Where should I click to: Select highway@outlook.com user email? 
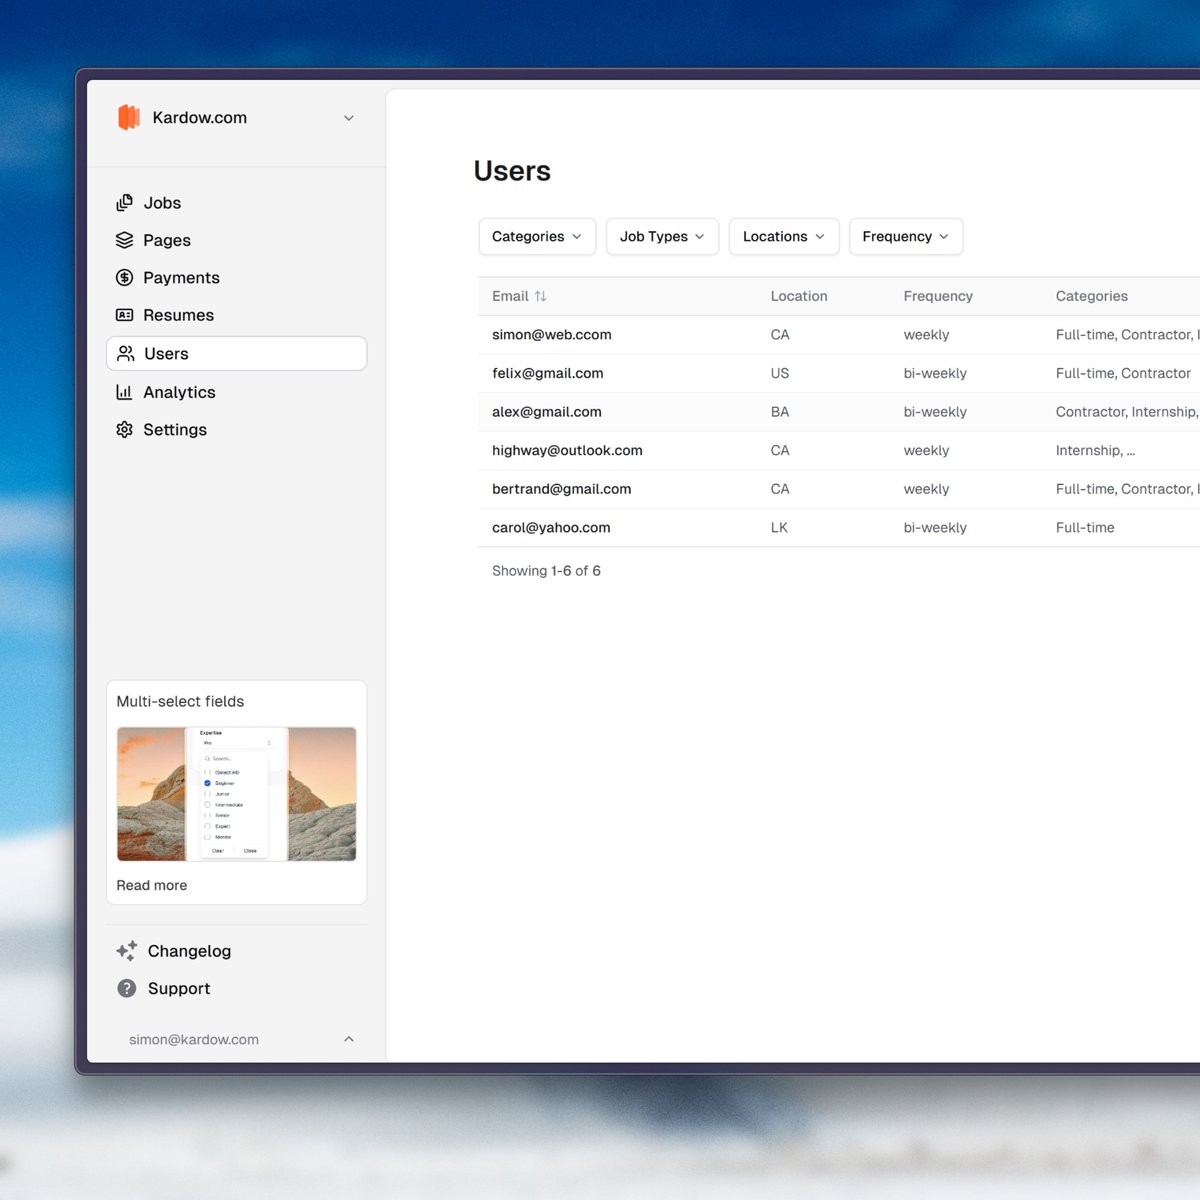point(567,450)
